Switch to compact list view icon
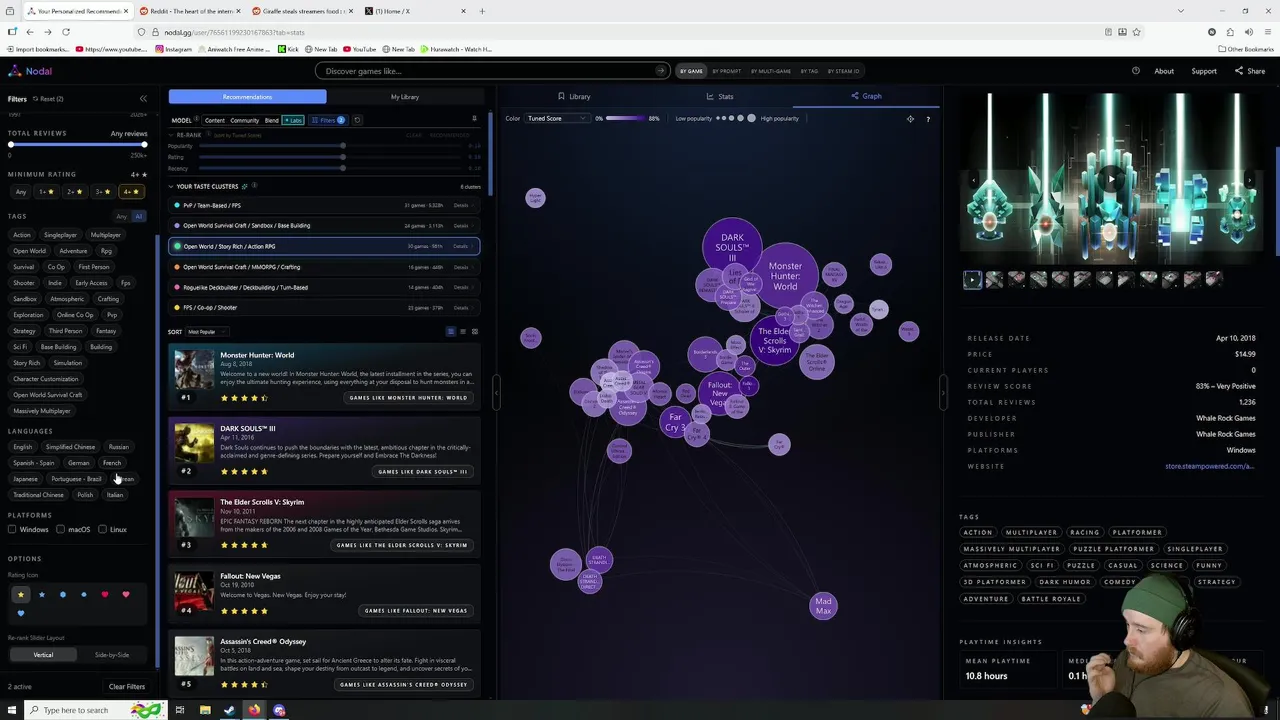The height and width of the screenshot is (720, 1280). [x=462, y=332]
